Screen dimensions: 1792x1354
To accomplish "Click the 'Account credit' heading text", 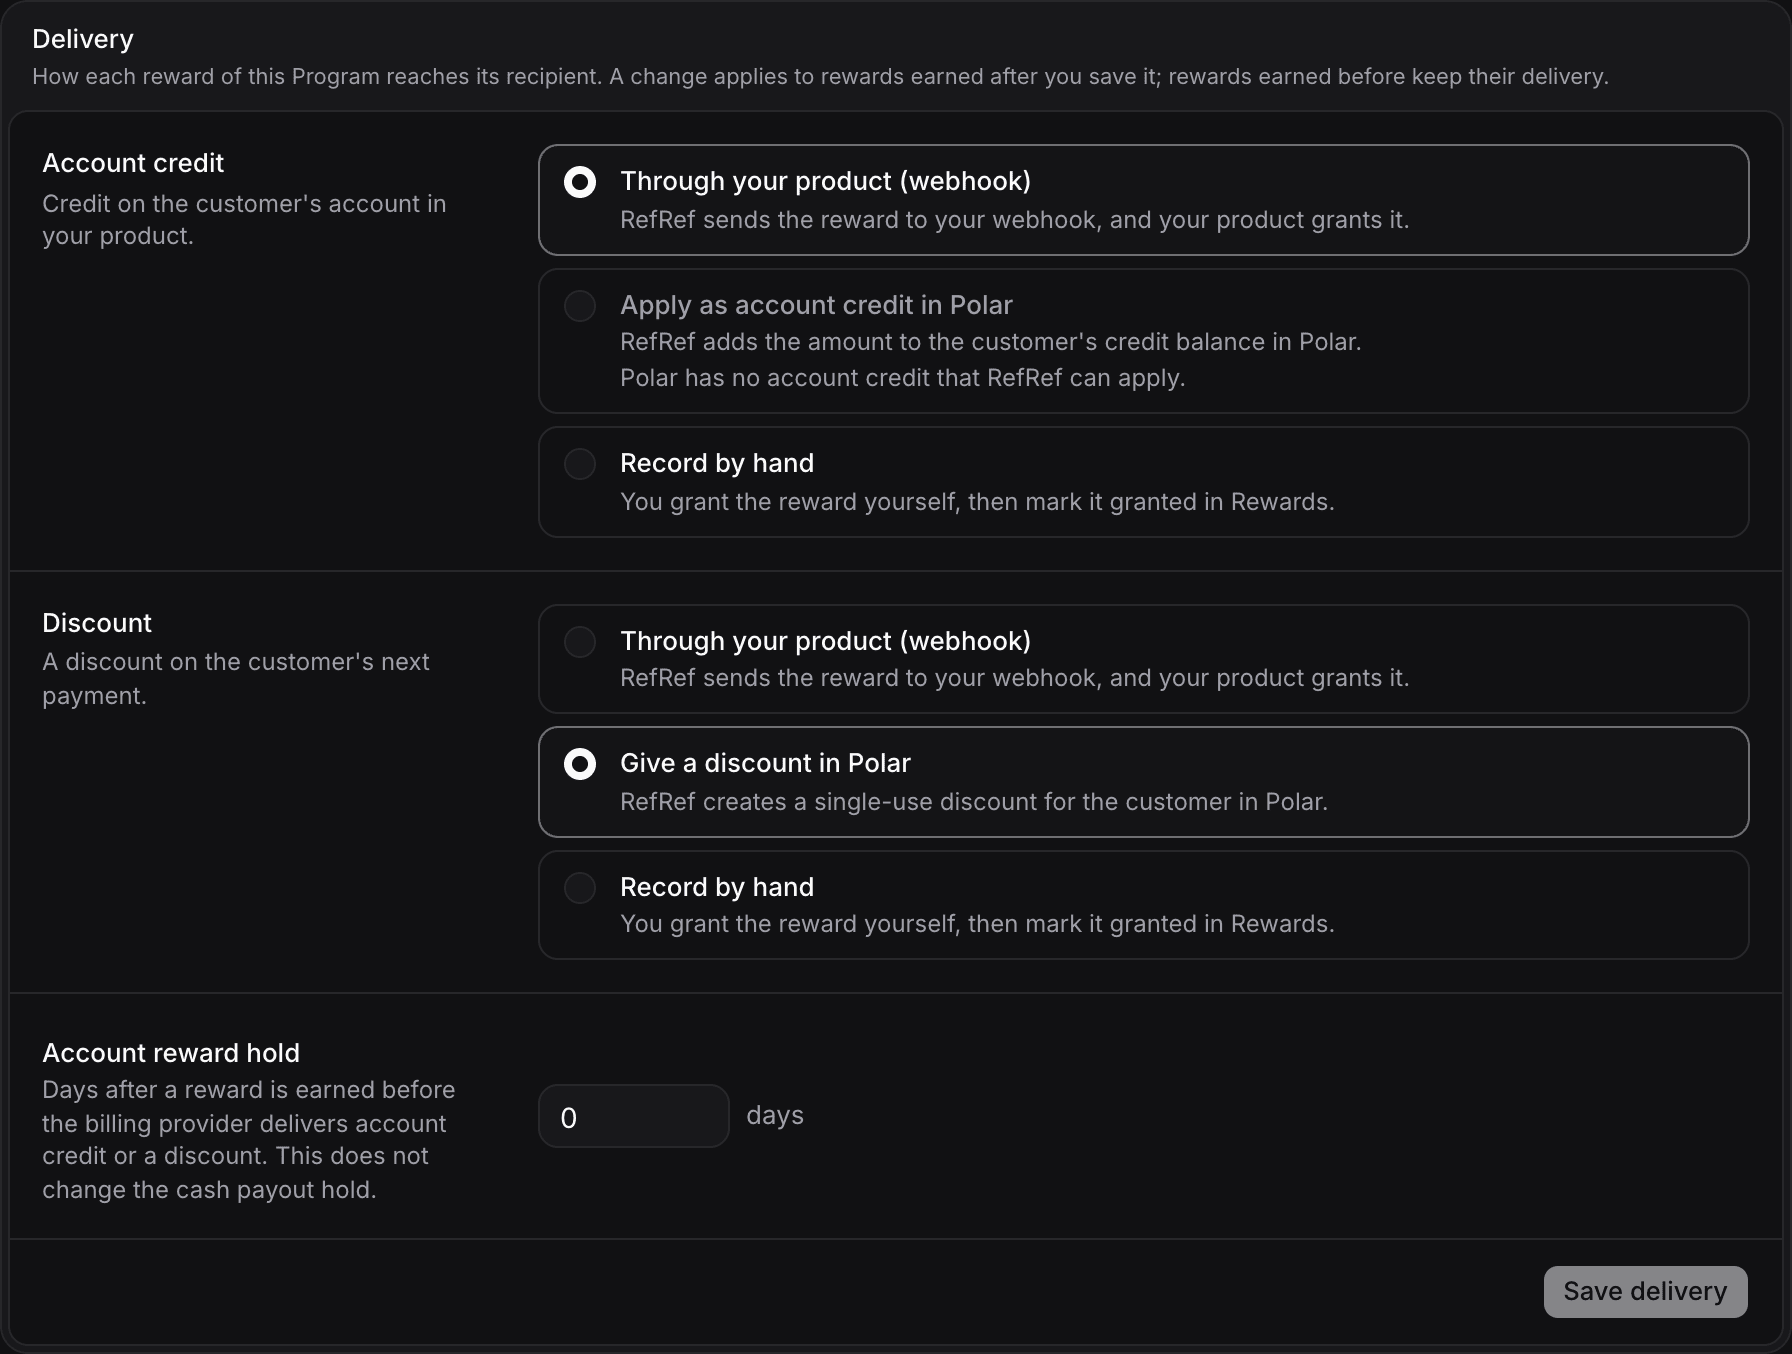I will (133, 163).
